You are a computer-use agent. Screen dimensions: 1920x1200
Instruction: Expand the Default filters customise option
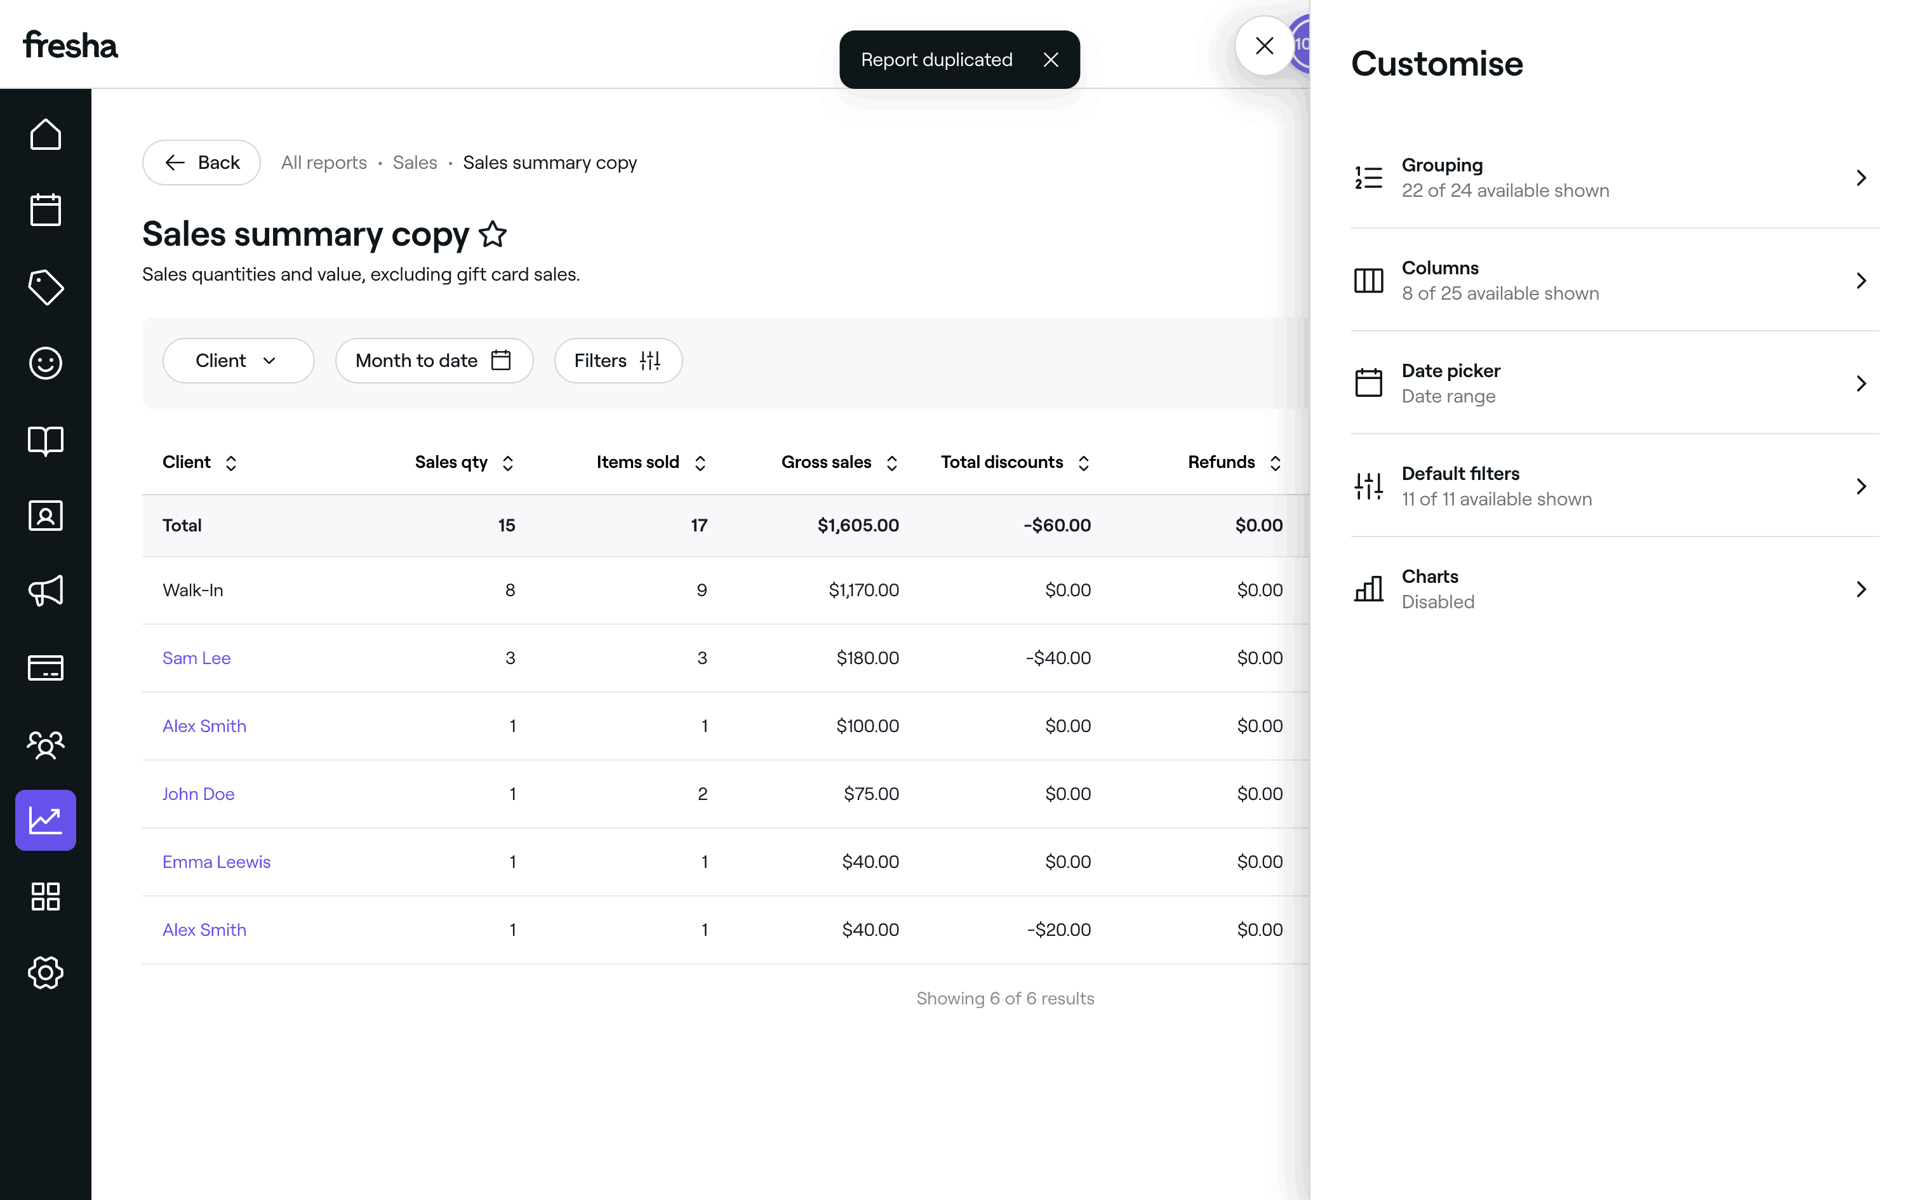[x=1614, y=486]
